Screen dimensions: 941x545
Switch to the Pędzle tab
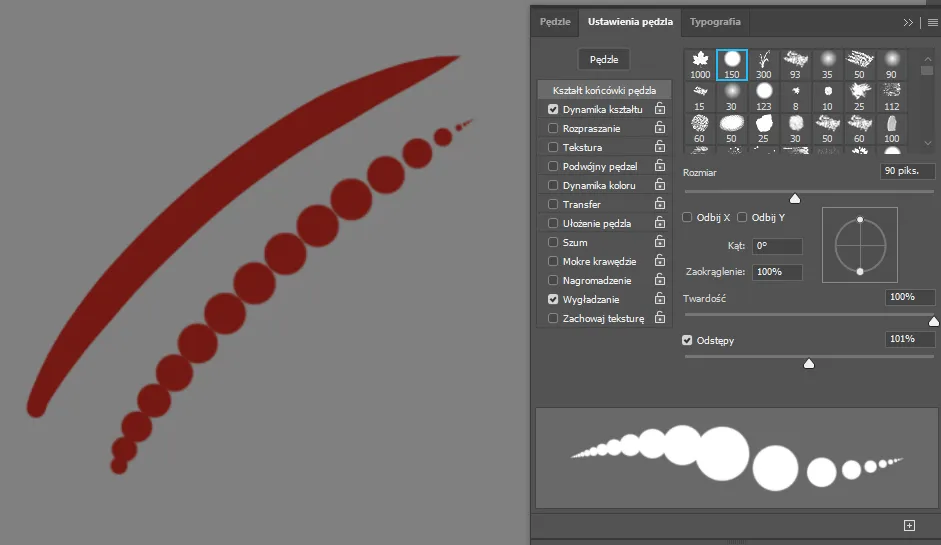click(554, 21)
